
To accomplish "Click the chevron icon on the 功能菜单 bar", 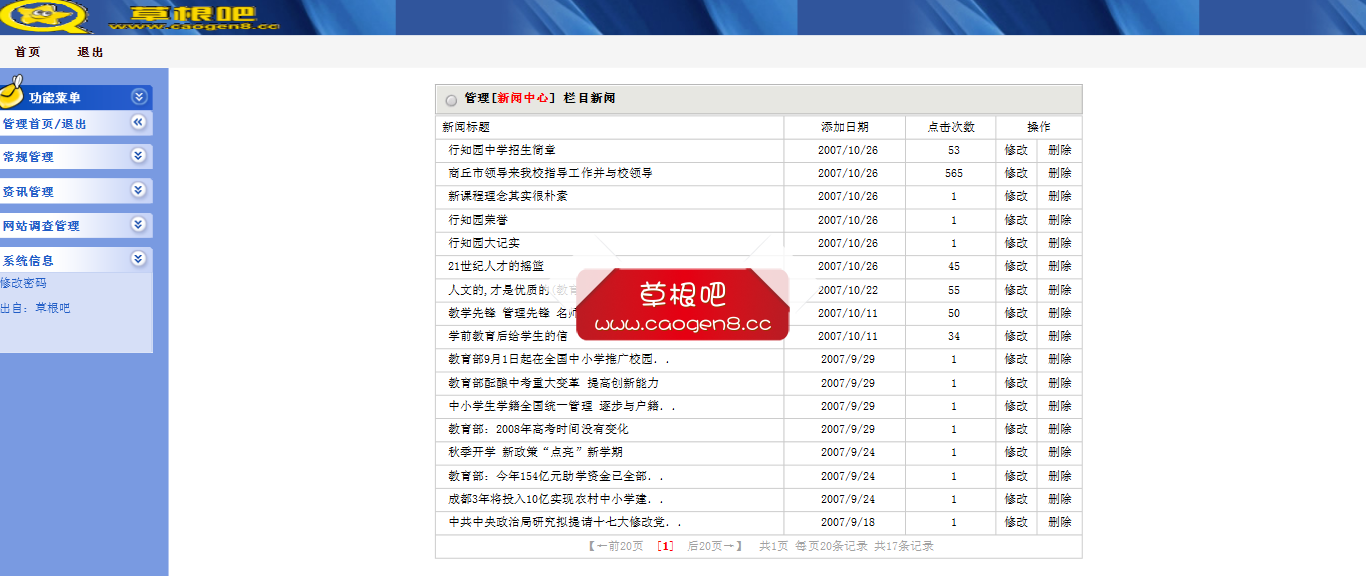I will coord(138,97).
